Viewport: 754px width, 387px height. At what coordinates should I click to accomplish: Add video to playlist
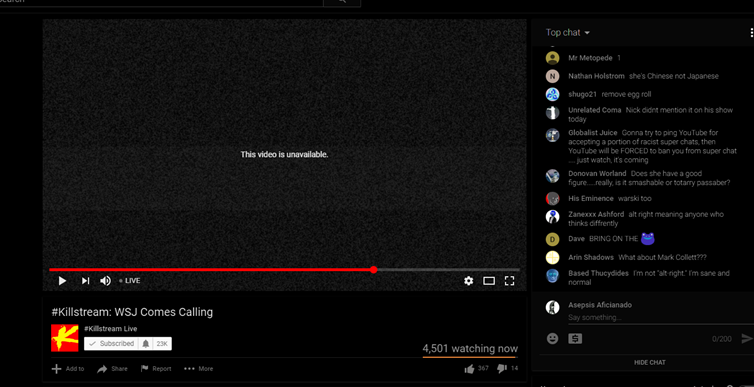point(68,369)
